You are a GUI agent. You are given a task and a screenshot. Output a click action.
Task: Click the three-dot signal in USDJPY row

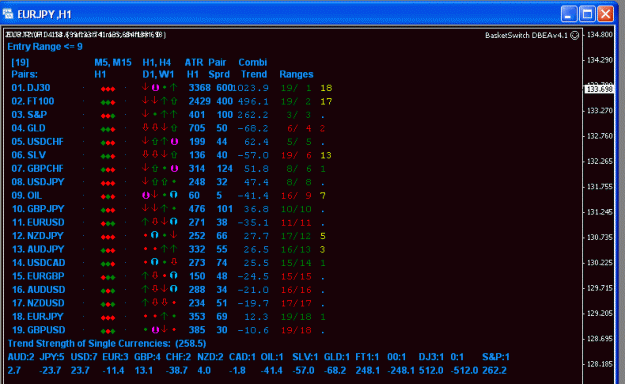108,183
